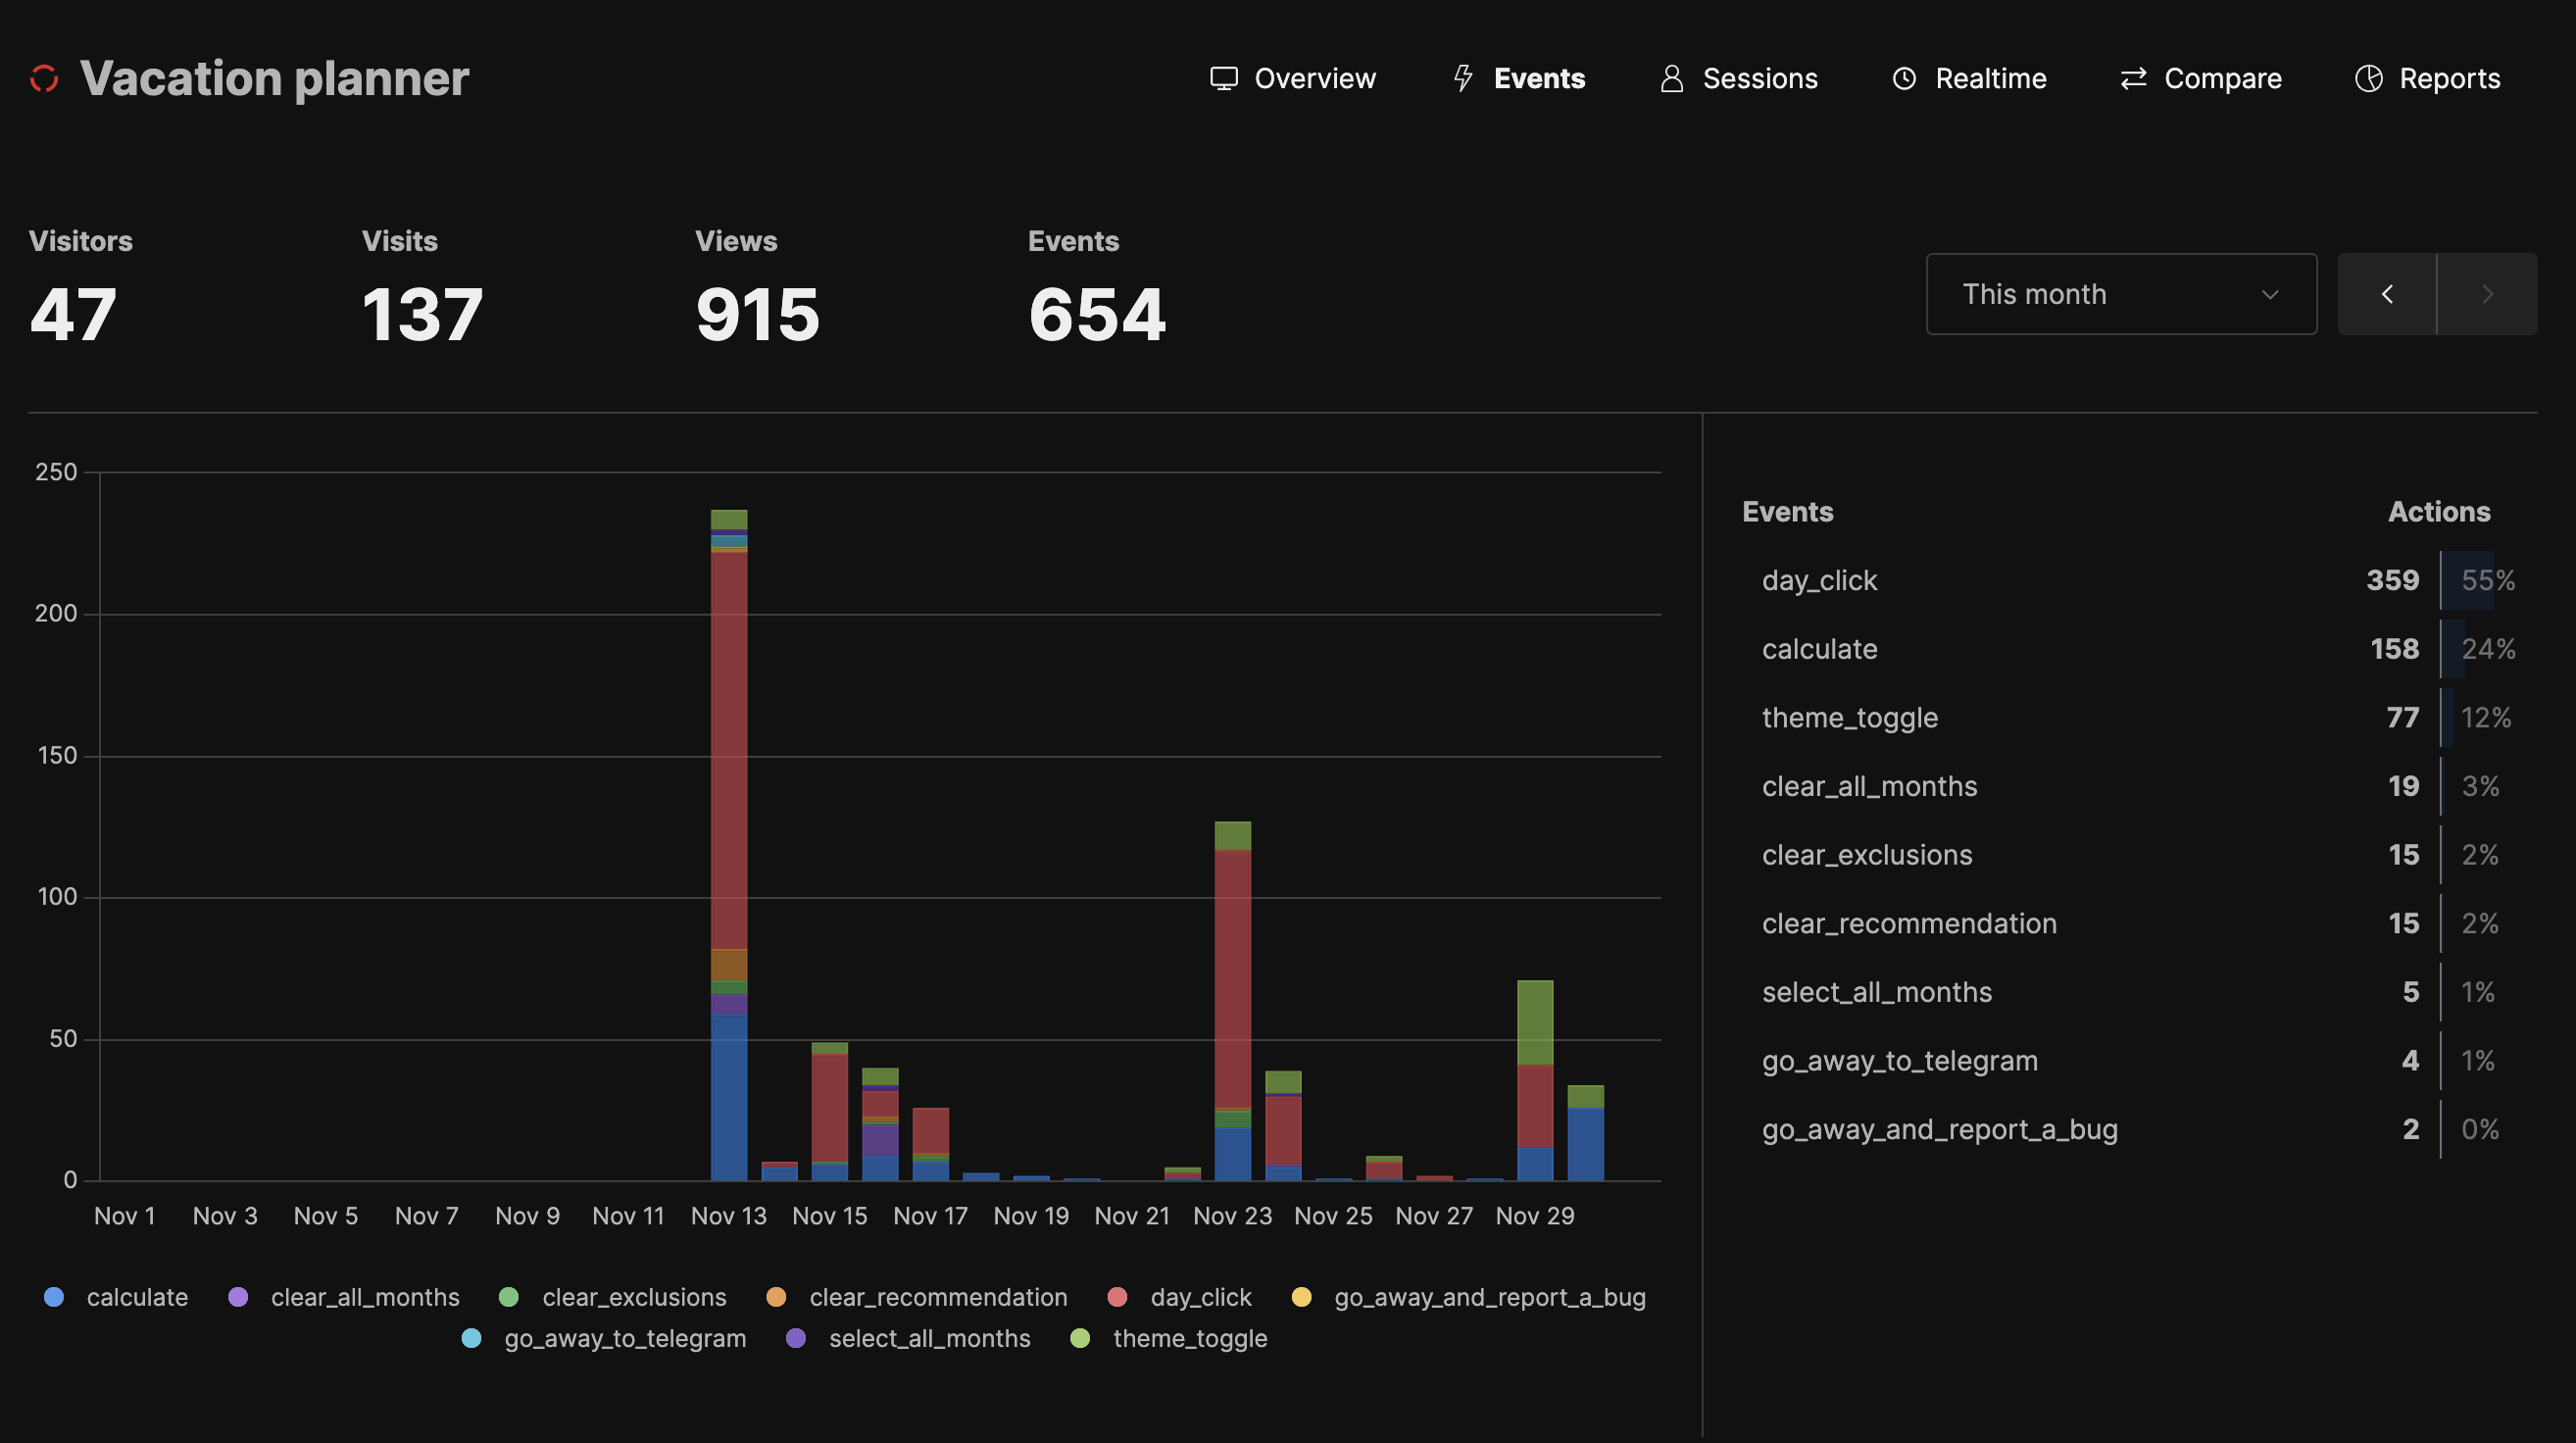Open the Reports tab
Viewport: 2576px width, 1443px height.
(x=2449, y=78)
